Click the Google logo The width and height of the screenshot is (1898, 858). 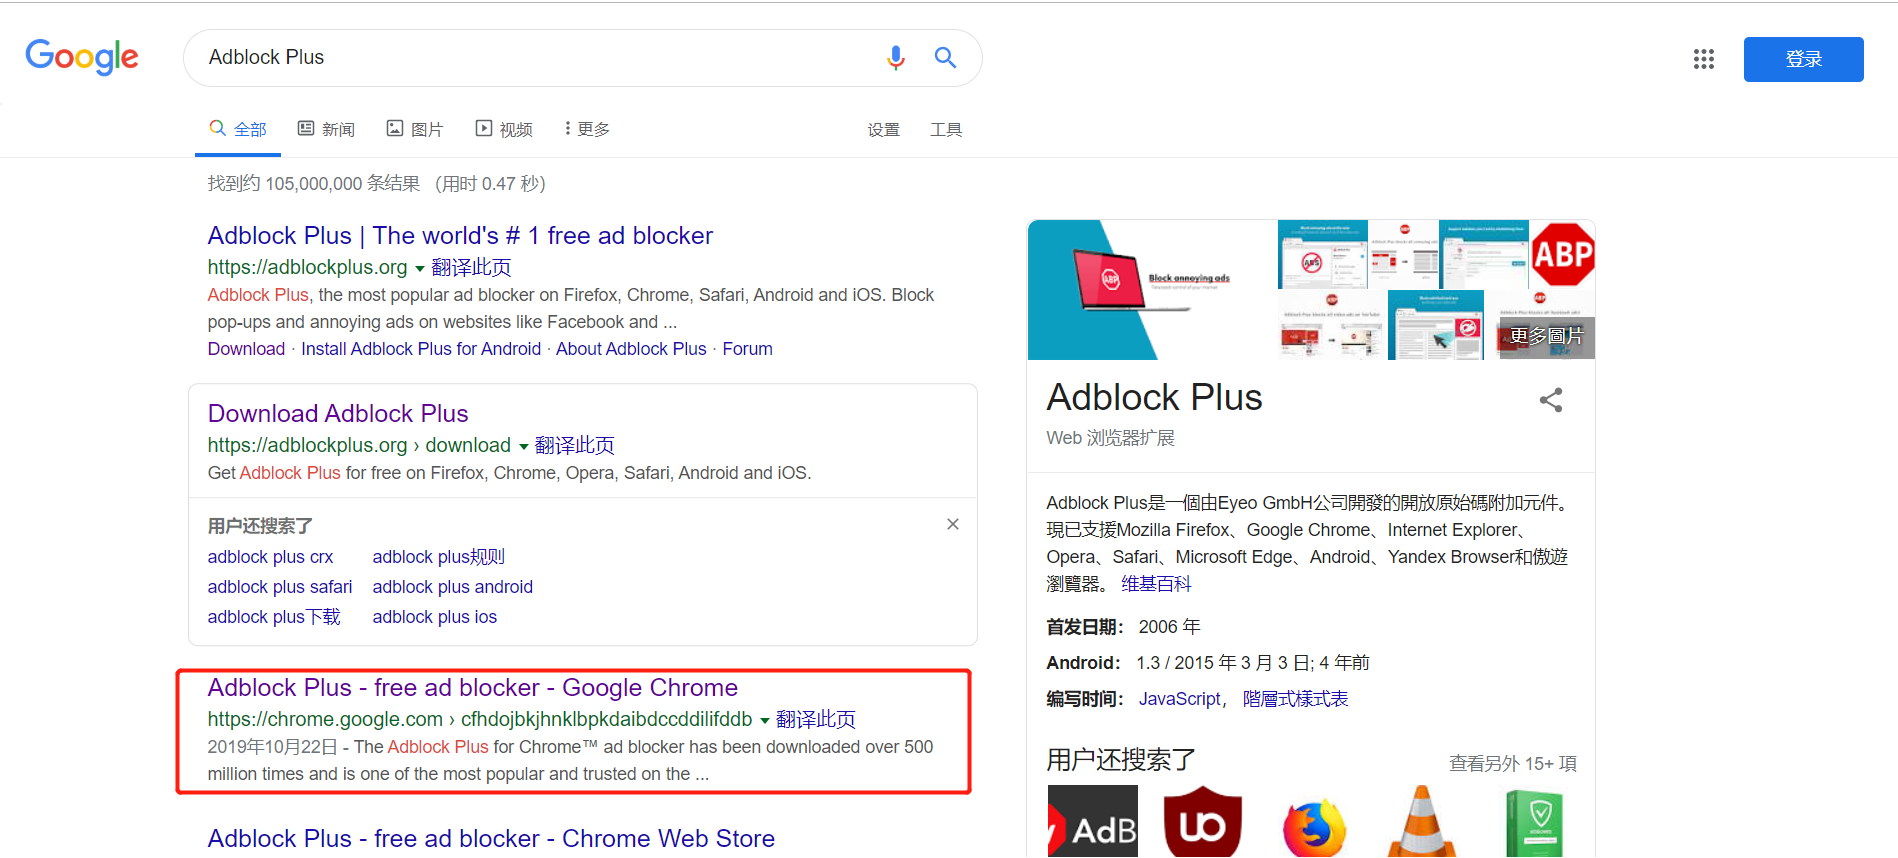[x=82, y=57]
